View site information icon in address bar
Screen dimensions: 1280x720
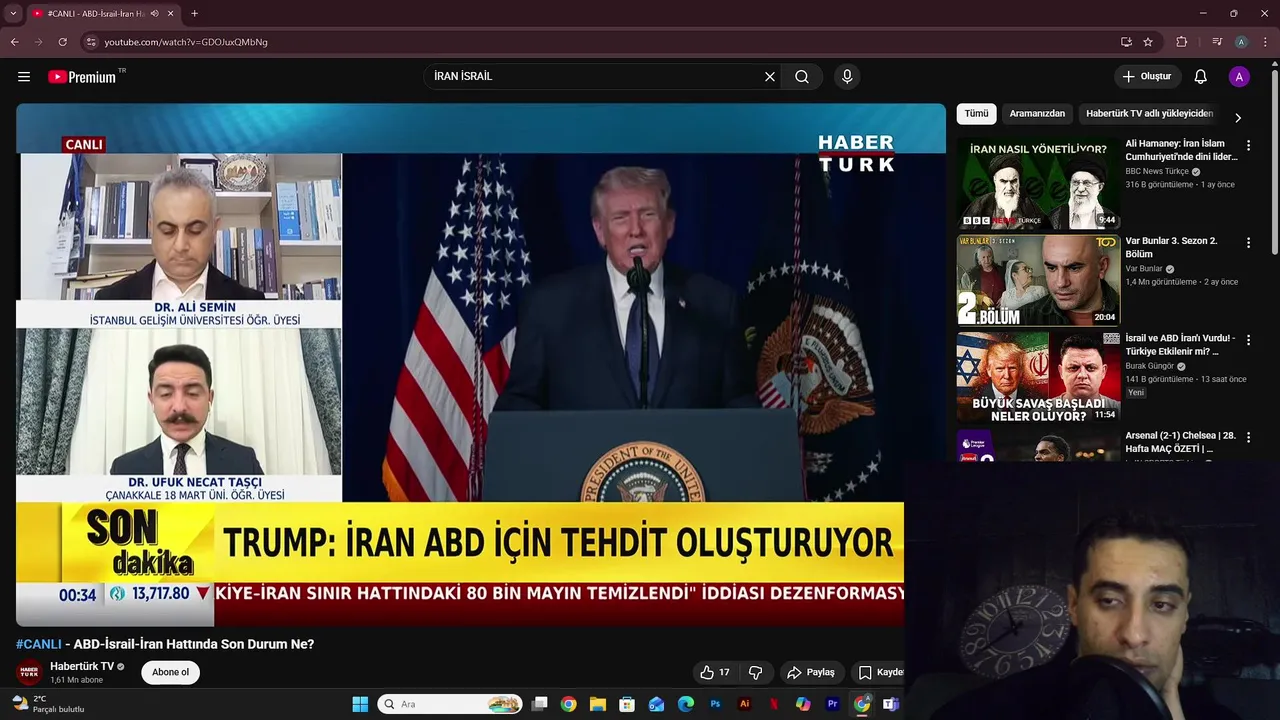(91, 42)
